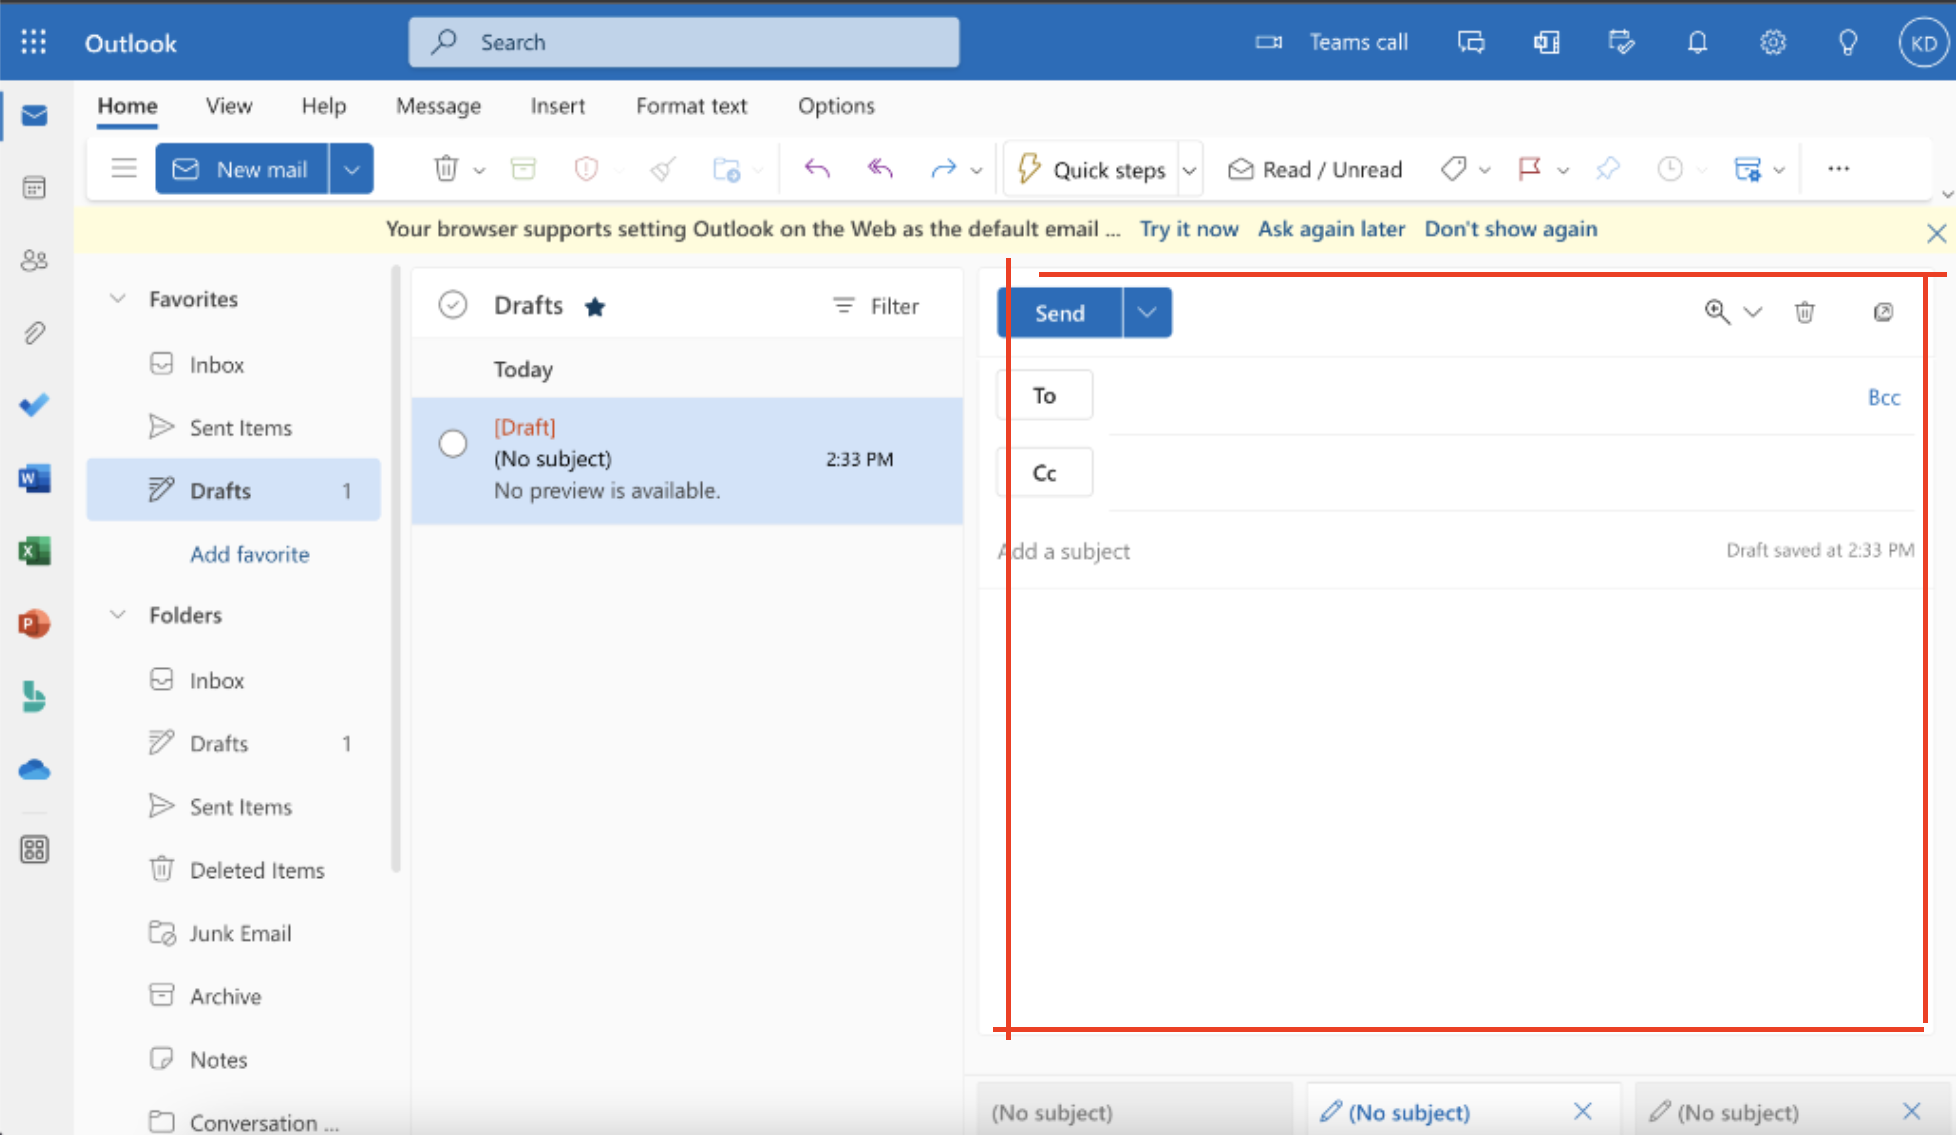Switch to the Help tab
Screen dimensions: 1958x1138
point(324,106)
